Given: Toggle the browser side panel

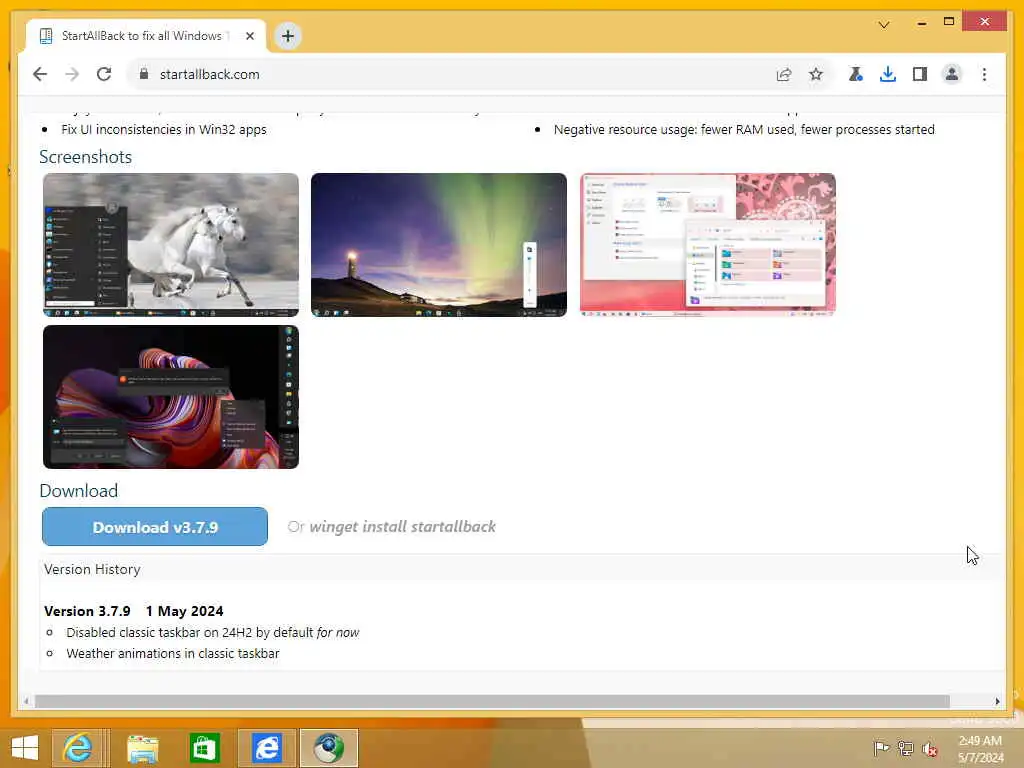Looking at the screenshot, I should (920, 74).
